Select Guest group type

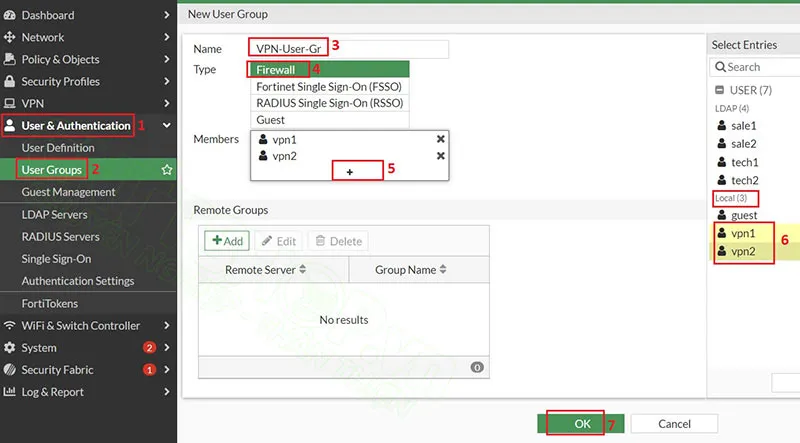point(330,120)
